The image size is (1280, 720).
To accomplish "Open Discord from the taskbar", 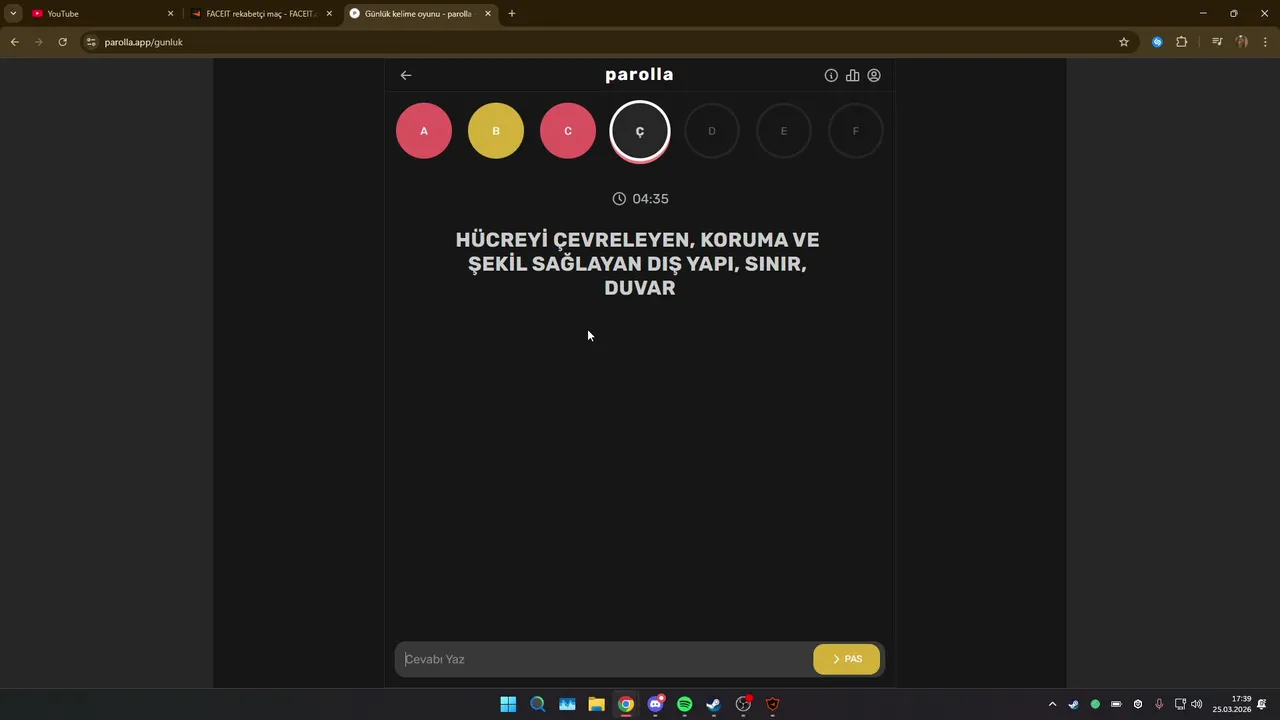I will 656,704.
